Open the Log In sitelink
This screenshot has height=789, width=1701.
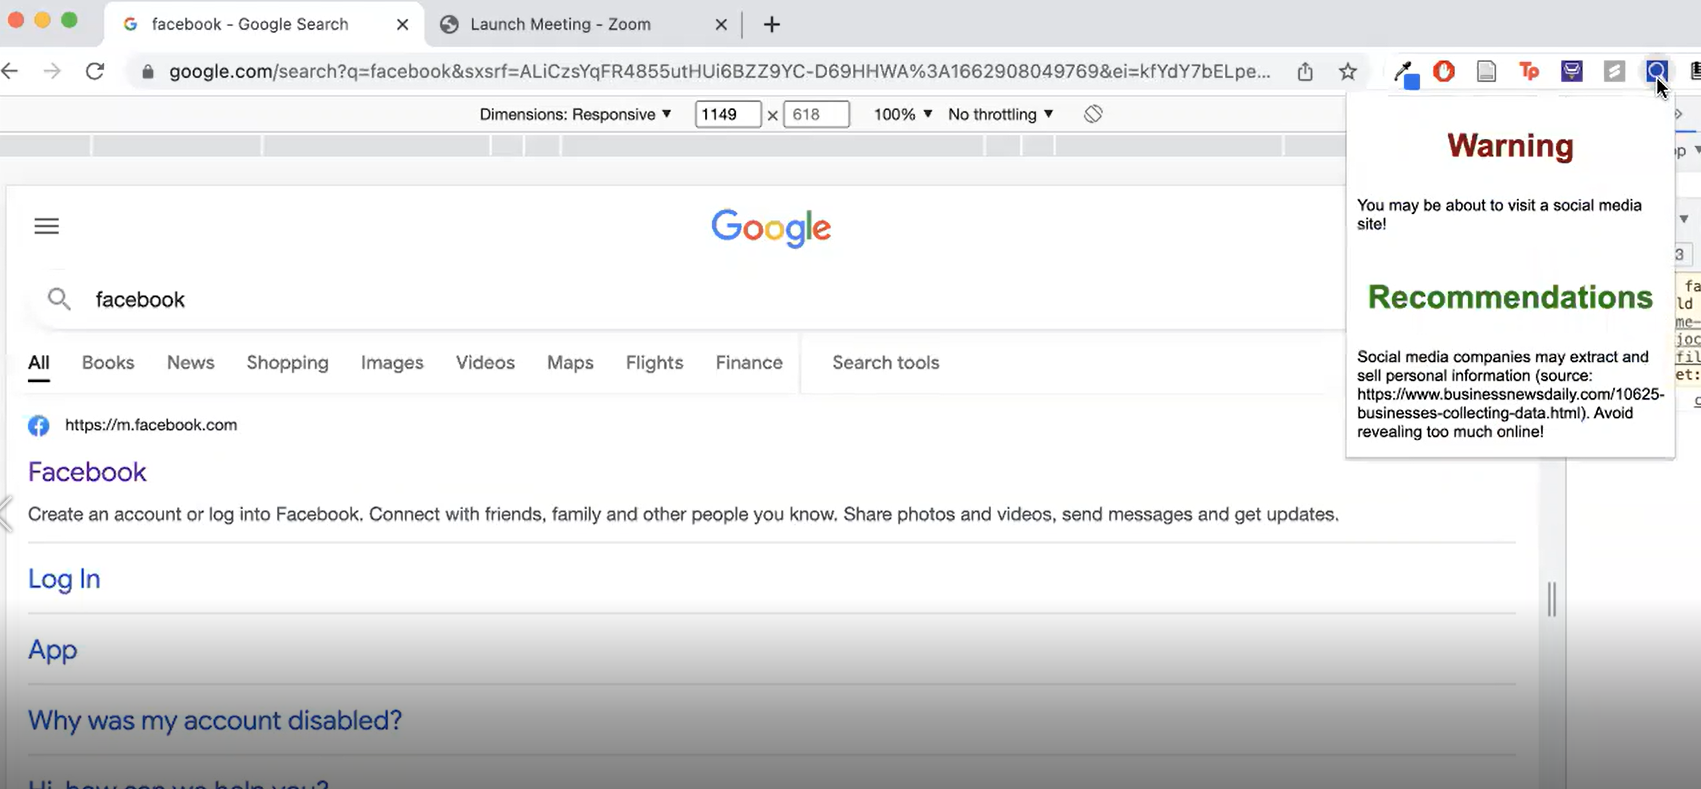(64, 579)
